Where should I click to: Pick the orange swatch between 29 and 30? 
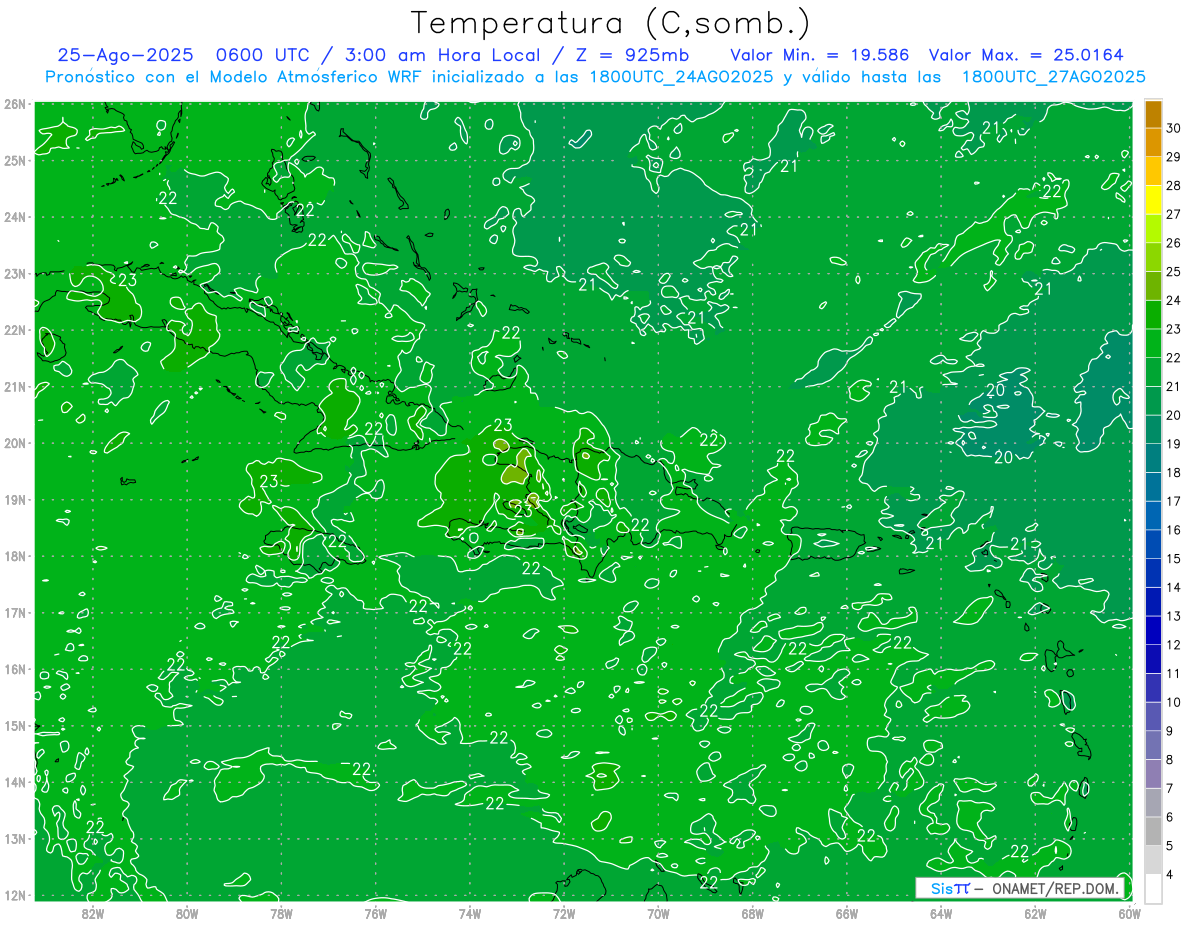[1153, 142]
